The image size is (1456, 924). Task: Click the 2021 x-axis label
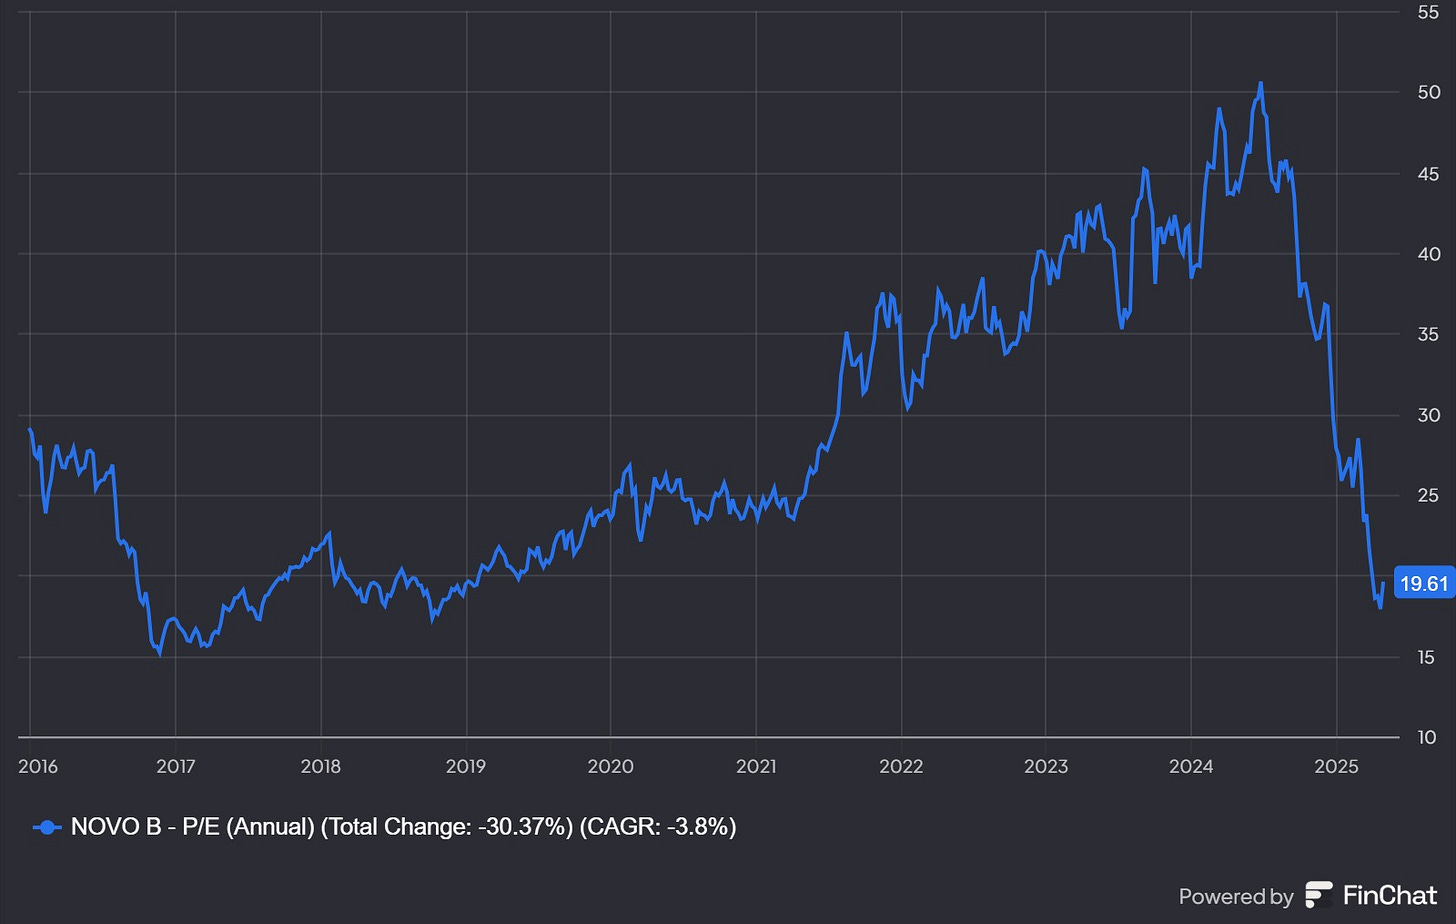756,767
